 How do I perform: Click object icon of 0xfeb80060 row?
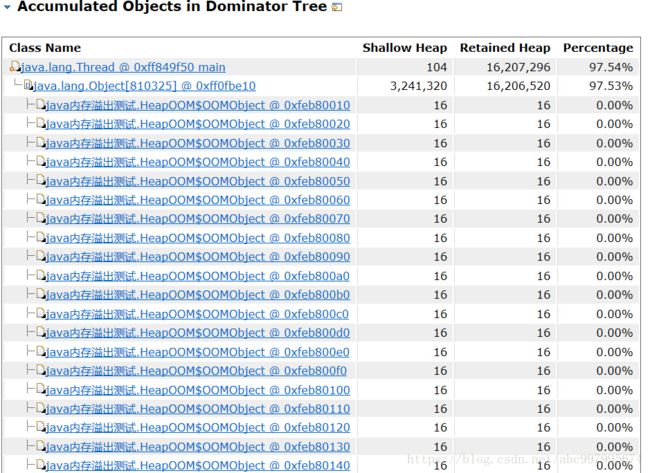click(41, 199)
